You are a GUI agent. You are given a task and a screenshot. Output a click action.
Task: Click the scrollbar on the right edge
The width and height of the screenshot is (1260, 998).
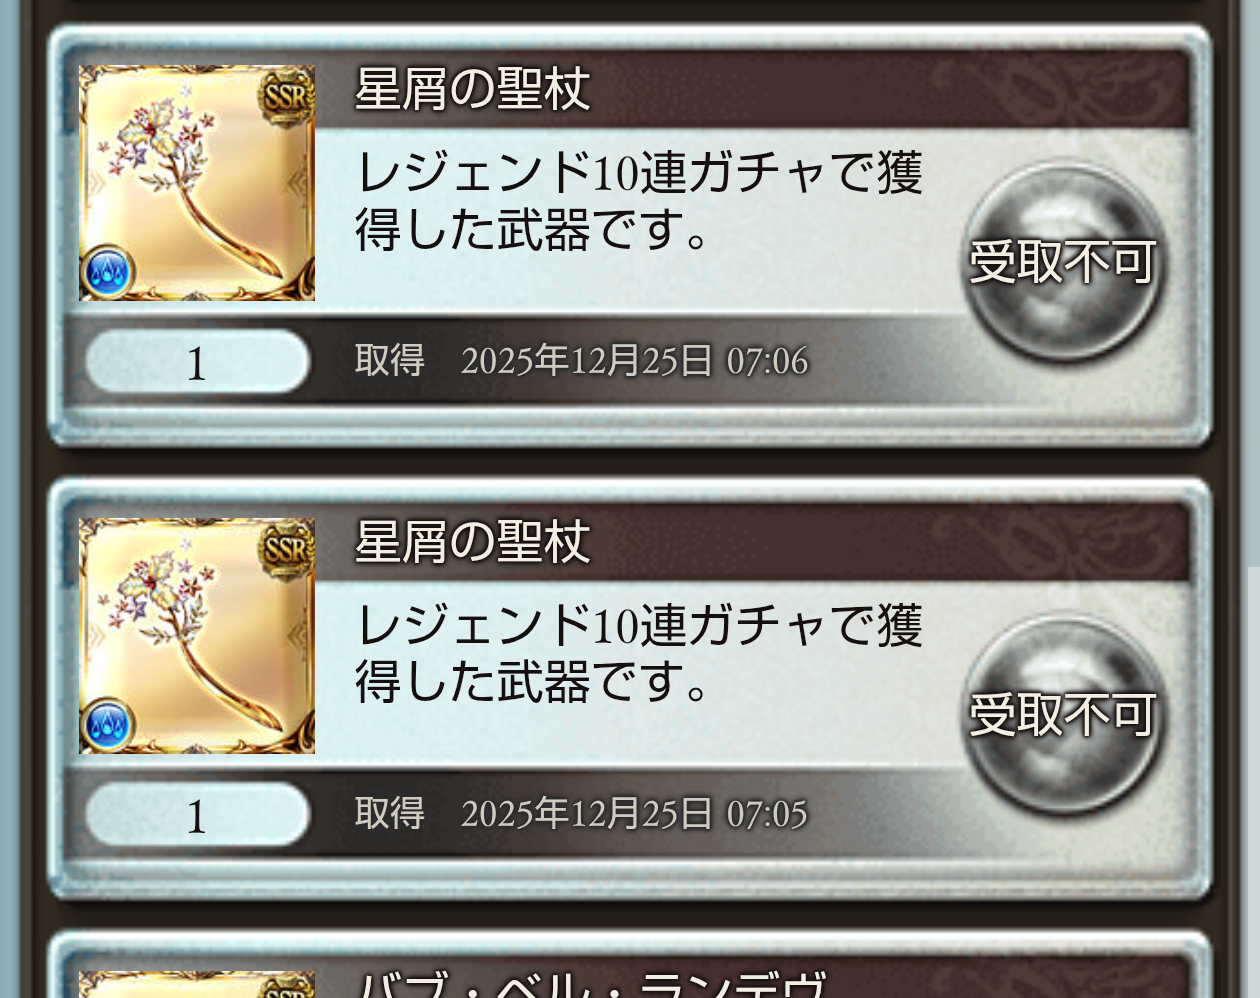1254,780
